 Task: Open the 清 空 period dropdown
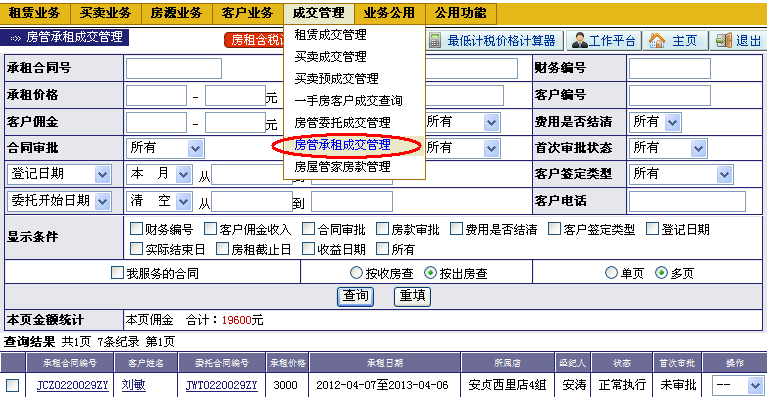tap(159, 201)
